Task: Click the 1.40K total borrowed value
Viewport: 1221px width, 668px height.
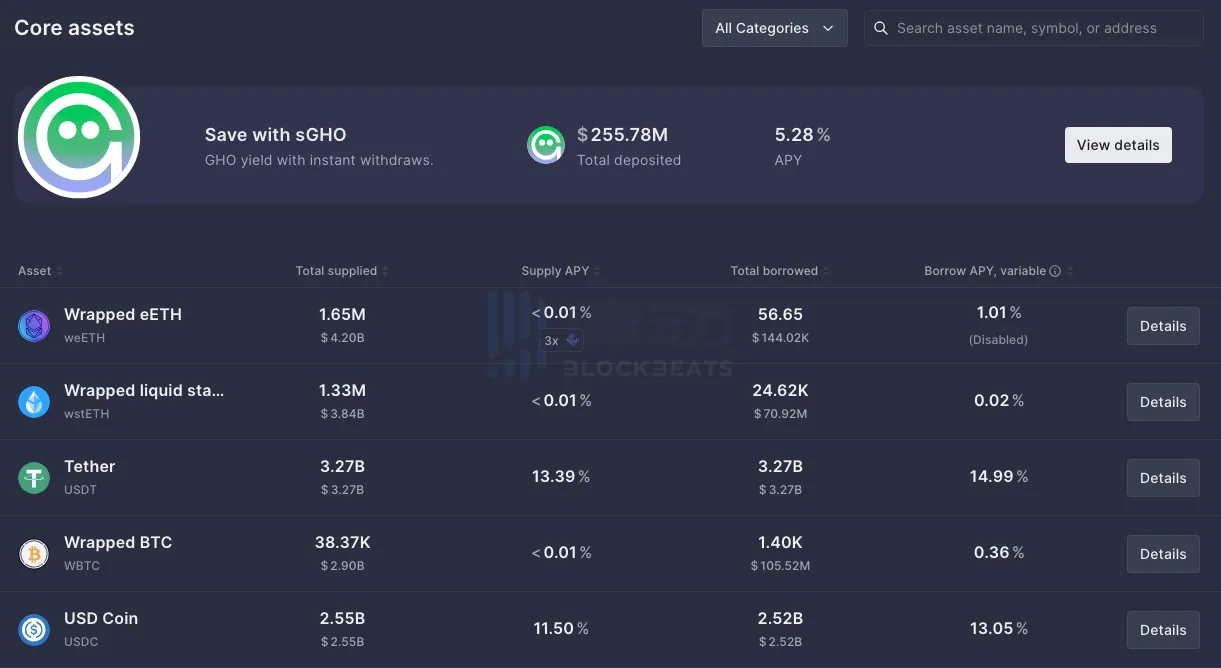Action: click(780, 542)
